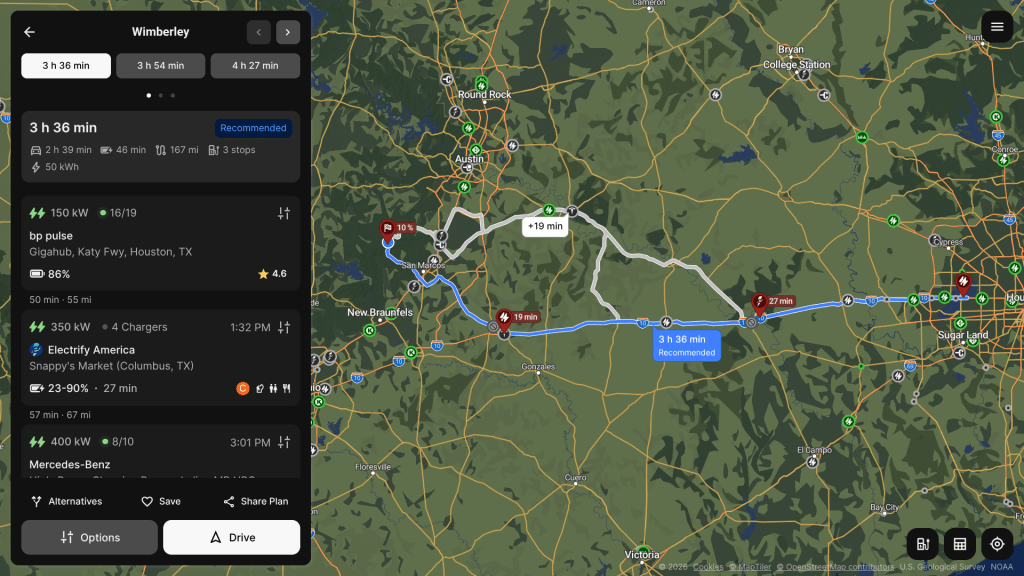
Task: Adjust the Electrify America stop settings icon
Action: click(x=284, y=327)
